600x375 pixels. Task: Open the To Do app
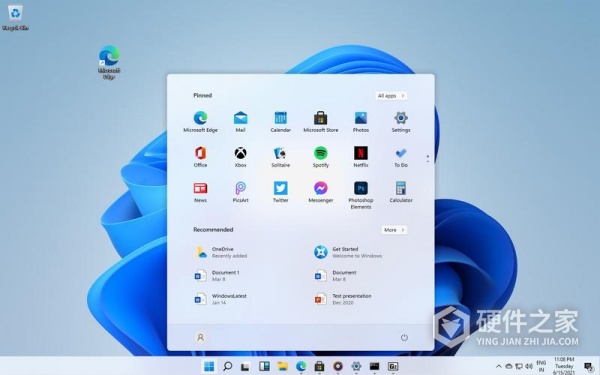(401, 157)
